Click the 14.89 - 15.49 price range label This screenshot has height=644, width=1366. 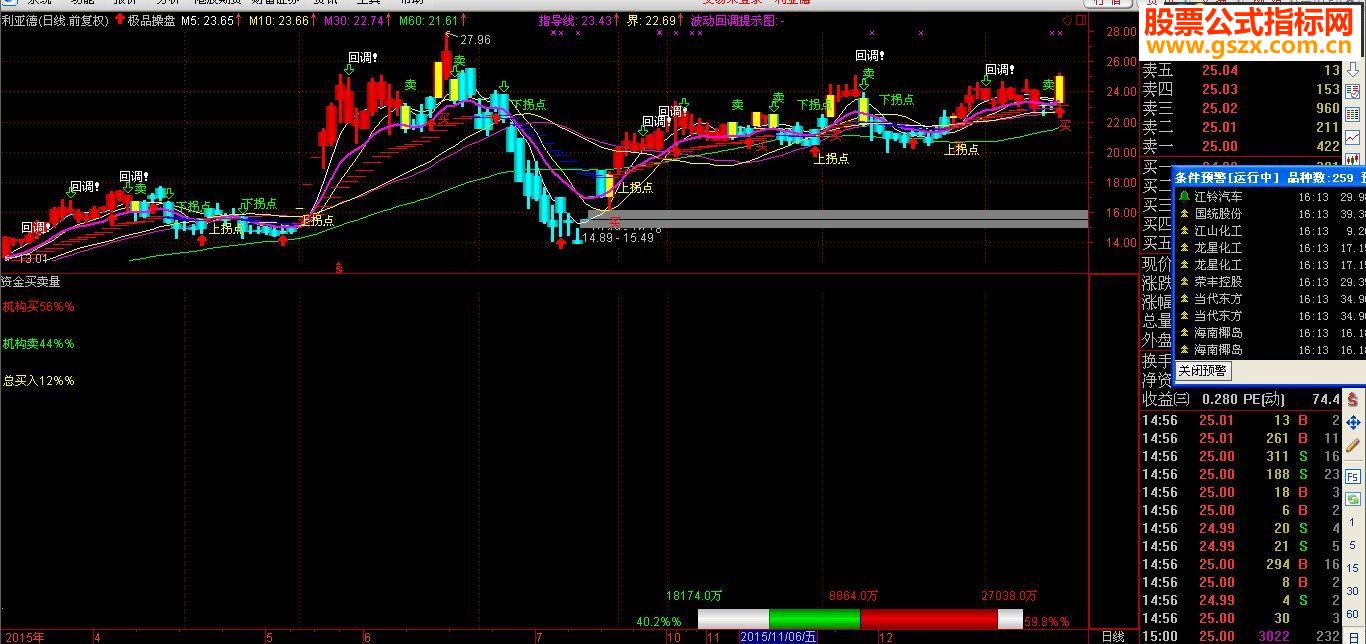[618, 238]
